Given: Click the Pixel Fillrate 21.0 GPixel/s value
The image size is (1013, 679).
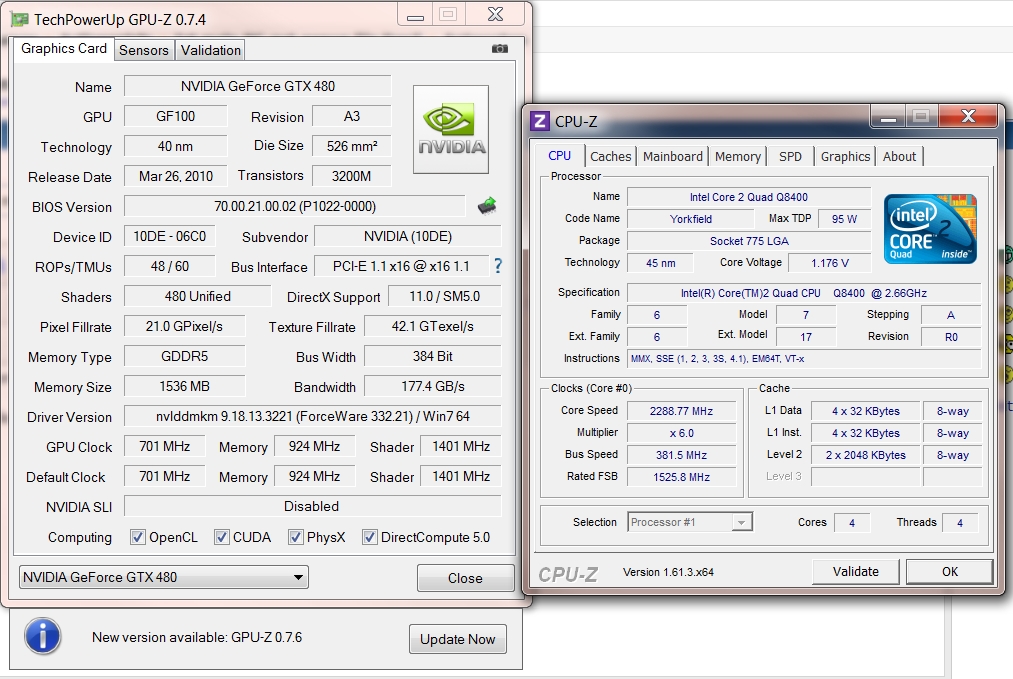Looking at the screenshot, I should click(184, 326).
